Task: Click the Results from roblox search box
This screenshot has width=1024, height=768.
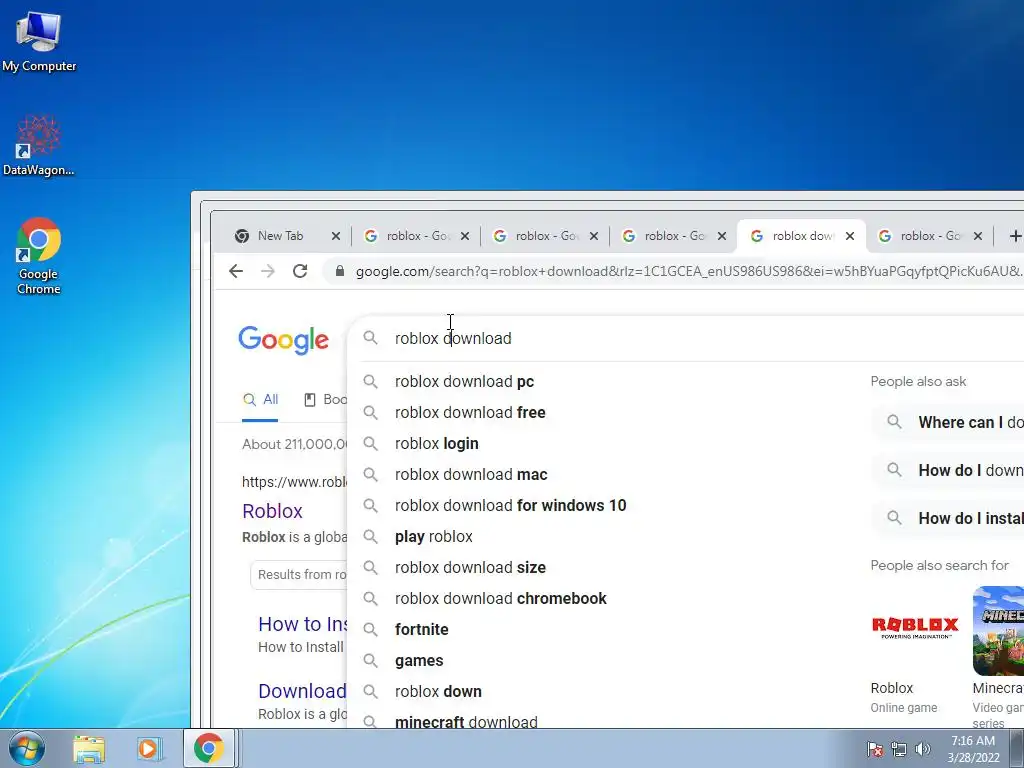Action: [299, 575]
